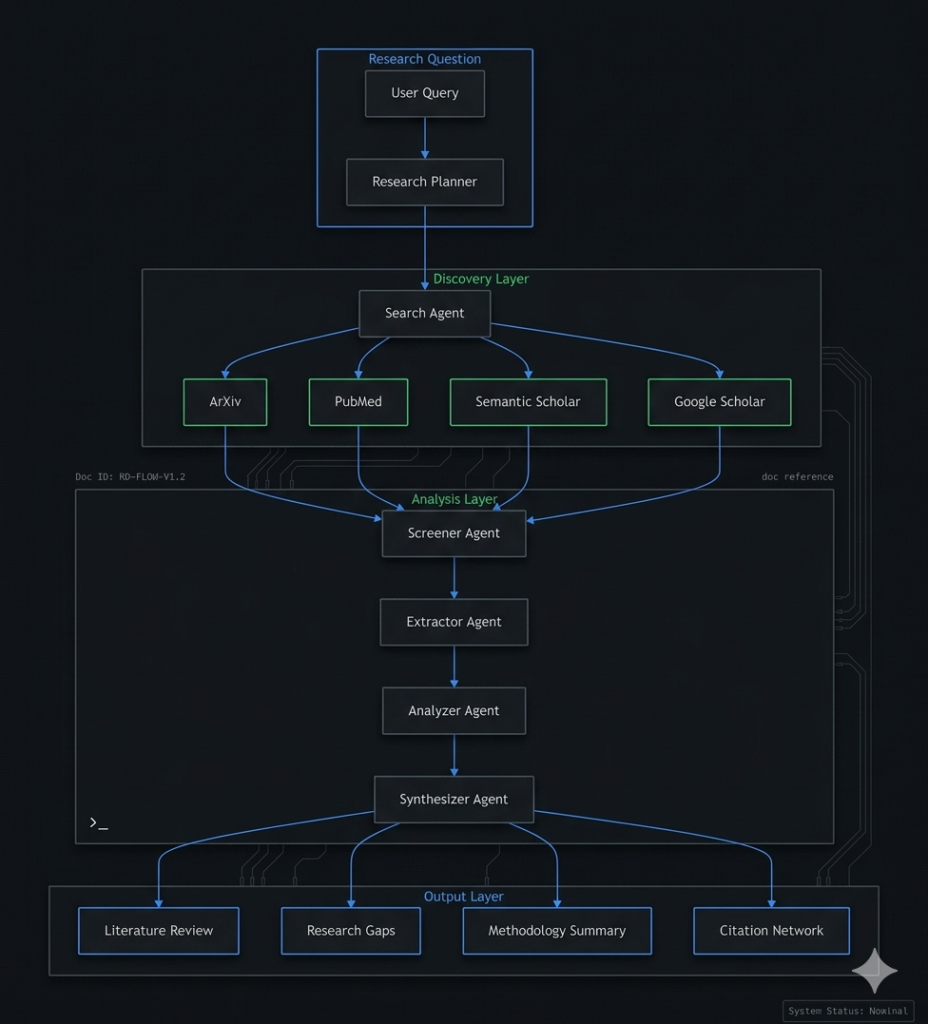928x1024 pixels.
Task: Click the terminal prompt icon
Action: point(98,823)
